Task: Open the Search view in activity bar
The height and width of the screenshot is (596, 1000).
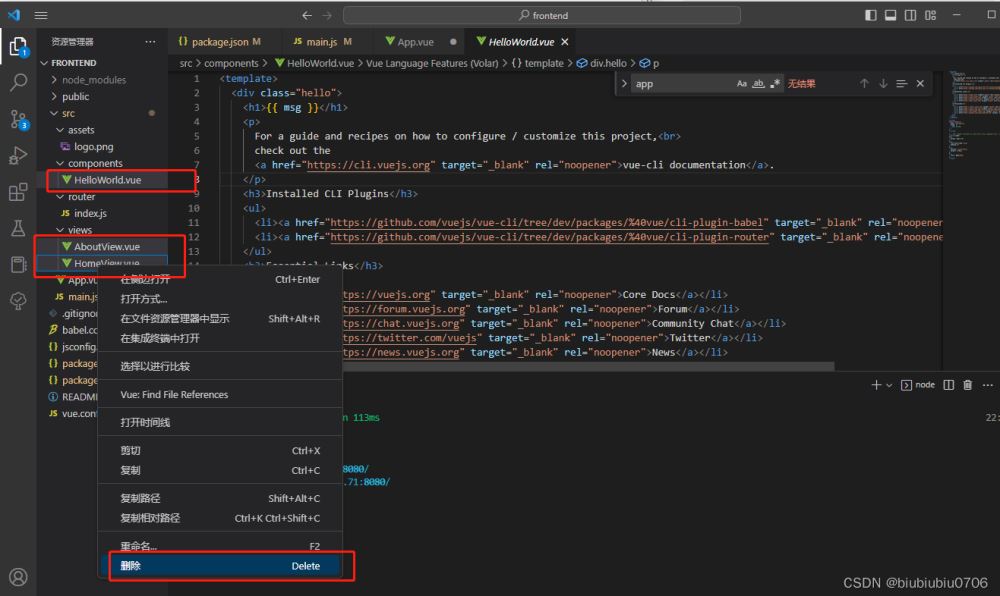Action: pyautogui.click(x=18, y=83)
